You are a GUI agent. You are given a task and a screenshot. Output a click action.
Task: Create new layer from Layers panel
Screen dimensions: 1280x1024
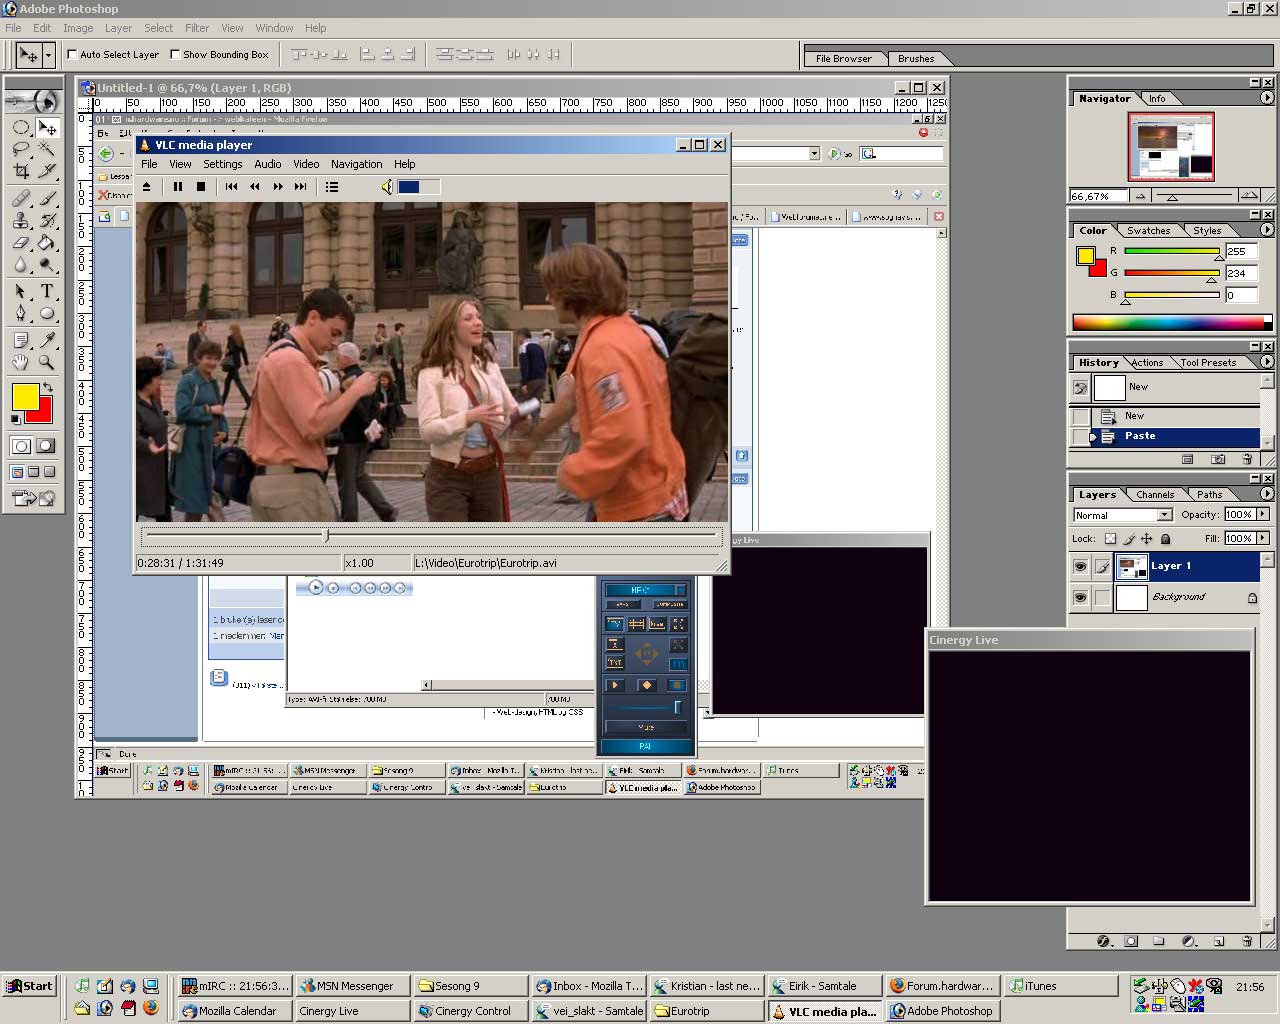[1218, 941]
